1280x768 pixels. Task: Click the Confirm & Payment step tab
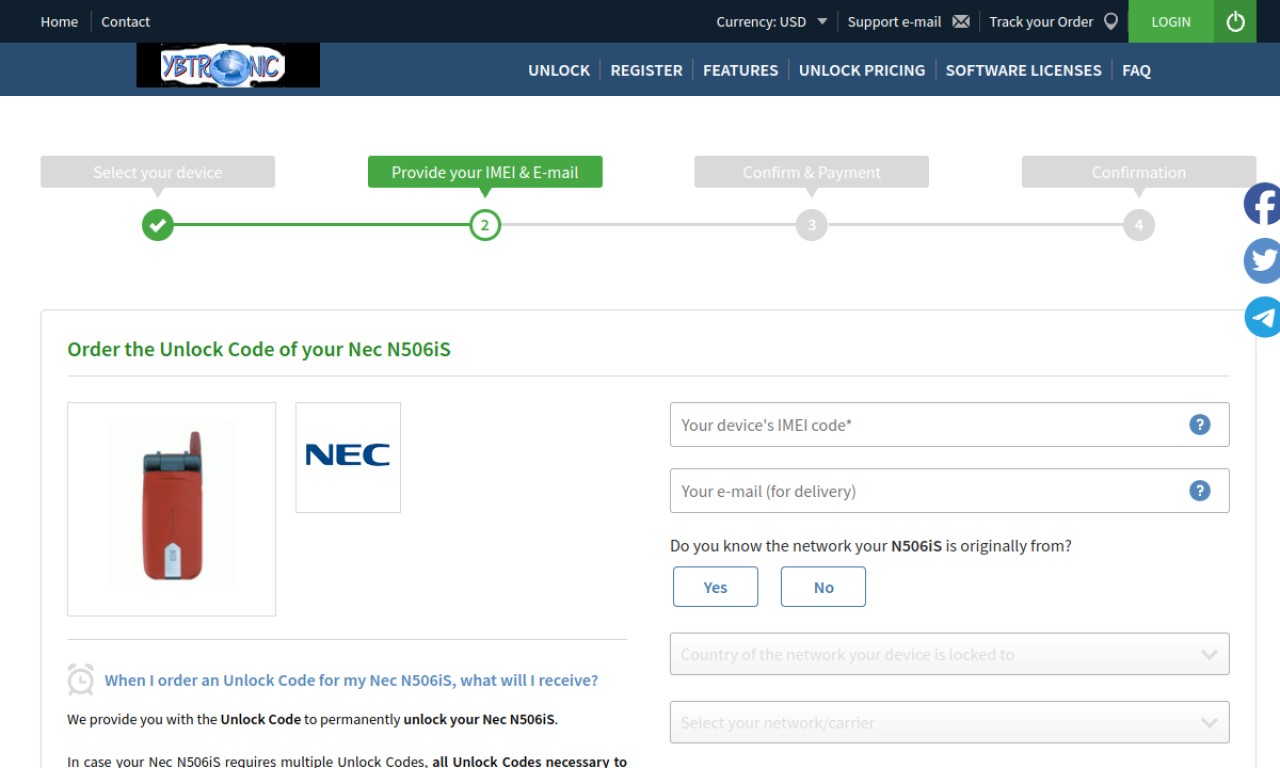(x=812, y=172)
